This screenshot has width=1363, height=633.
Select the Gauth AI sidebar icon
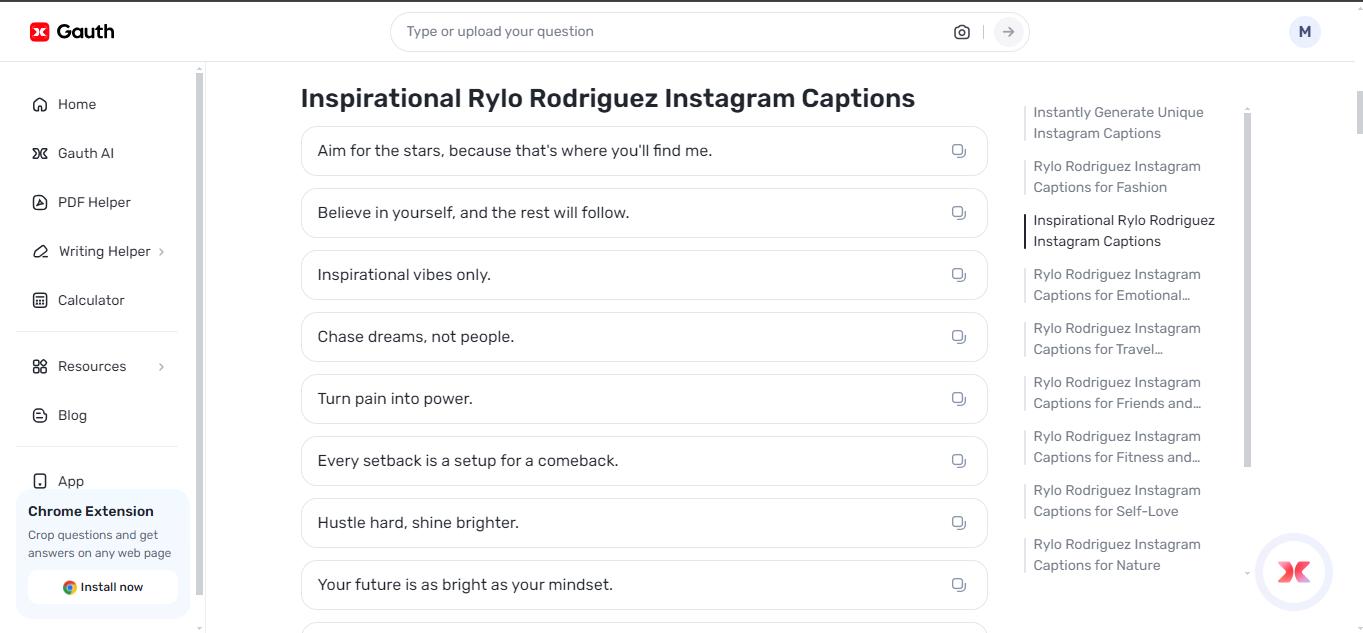point(39,153)
